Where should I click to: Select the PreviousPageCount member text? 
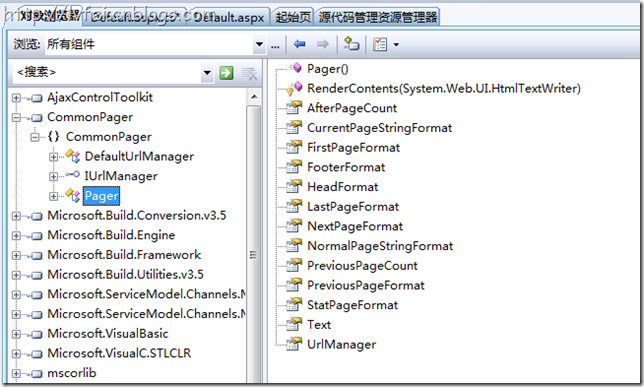pos(362,266)
